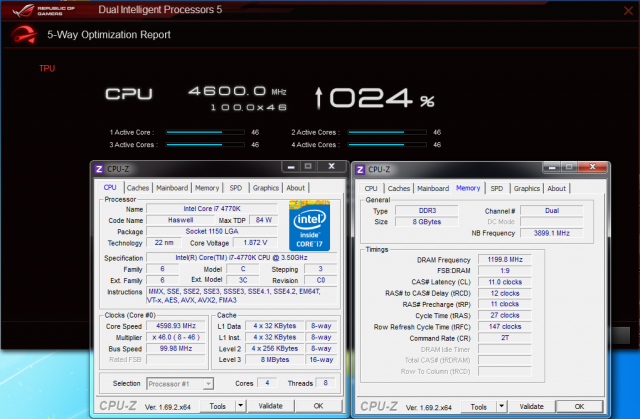Click the Package value Socket 1150 LGA
This screenshot has width=640, height=419.
click(212, 231)
